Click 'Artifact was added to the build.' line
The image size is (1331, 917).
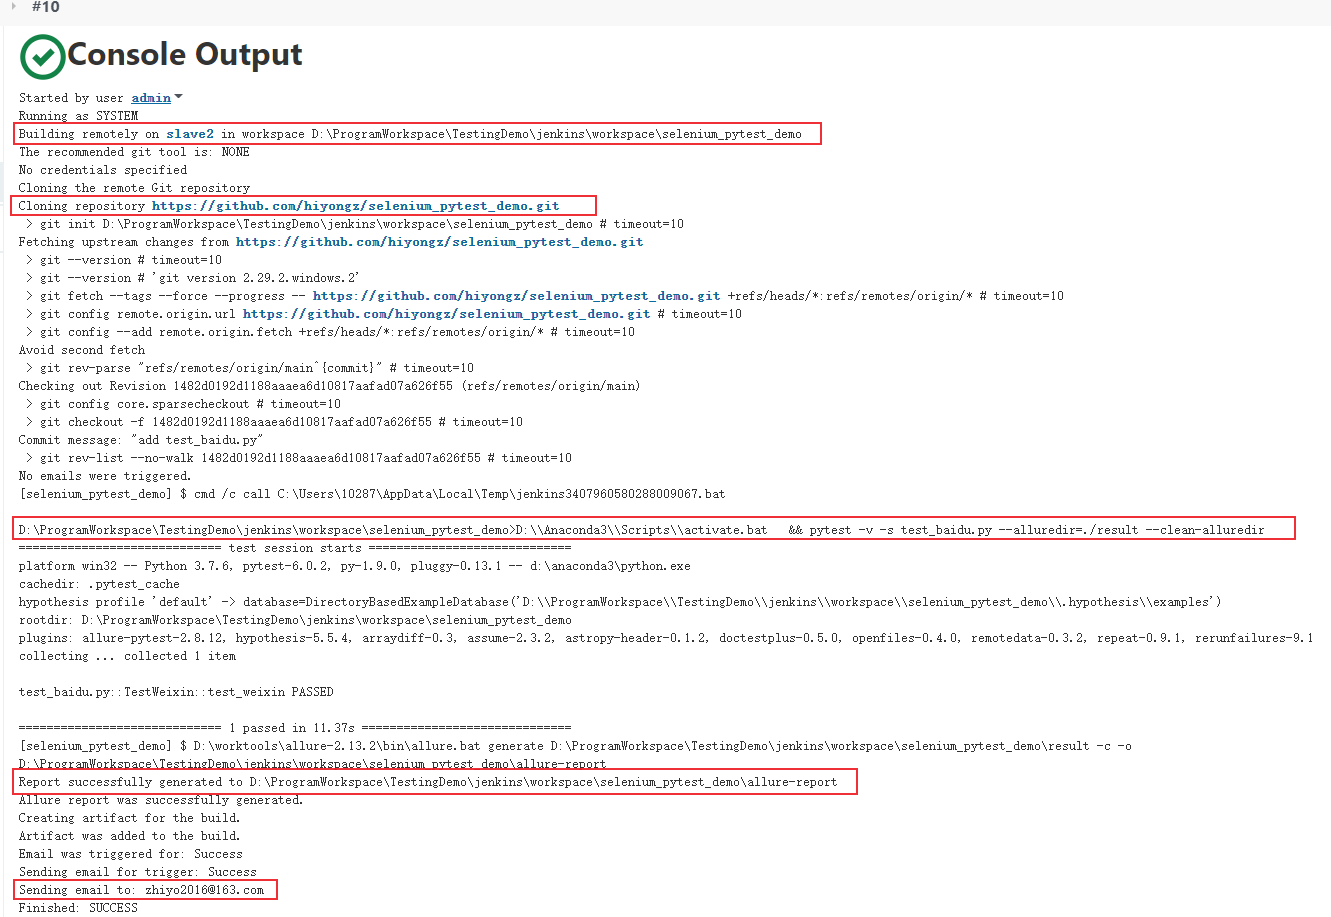(x=129, y=836)
